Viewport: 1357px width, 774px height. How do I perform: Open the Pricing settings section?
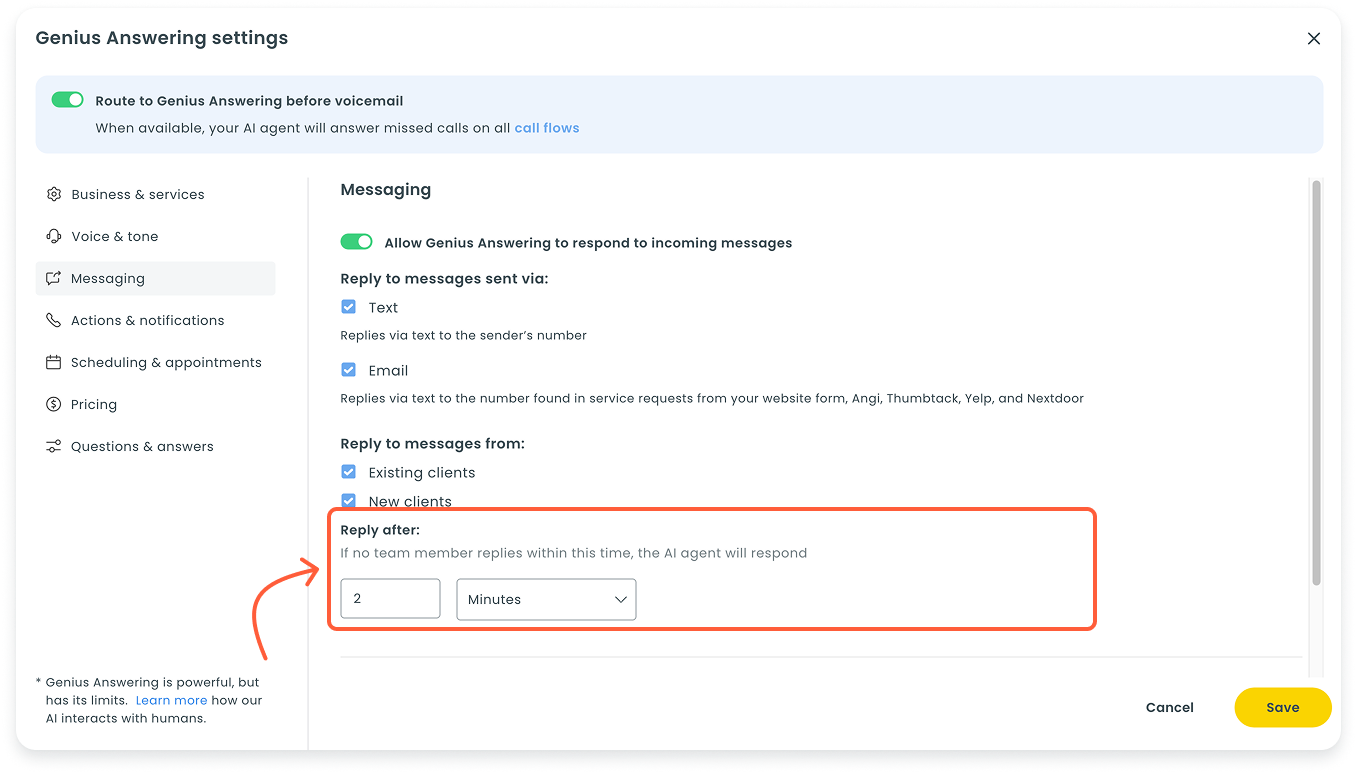(x=94, y=404)
